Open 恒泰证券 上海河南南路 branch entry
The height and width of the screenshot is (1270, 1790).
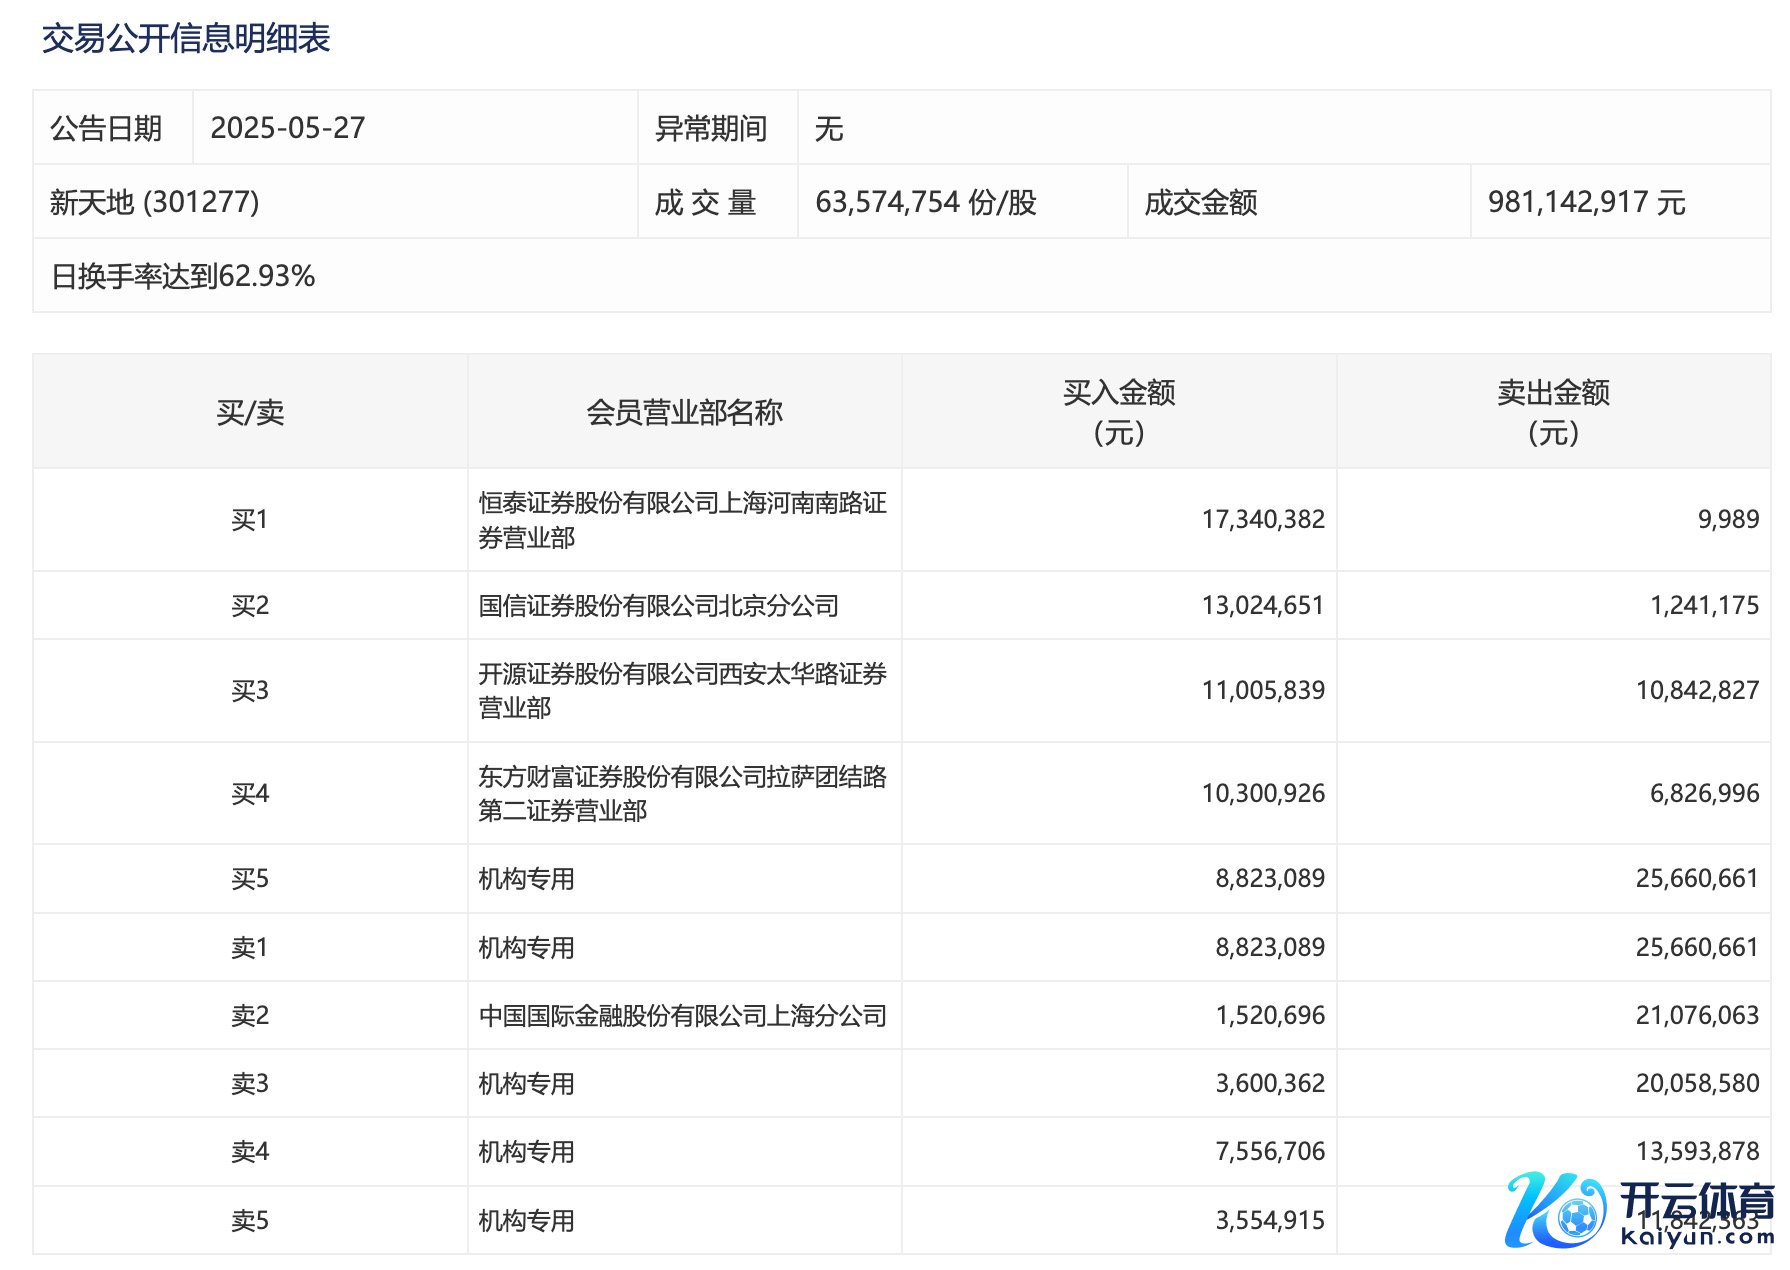682,520
